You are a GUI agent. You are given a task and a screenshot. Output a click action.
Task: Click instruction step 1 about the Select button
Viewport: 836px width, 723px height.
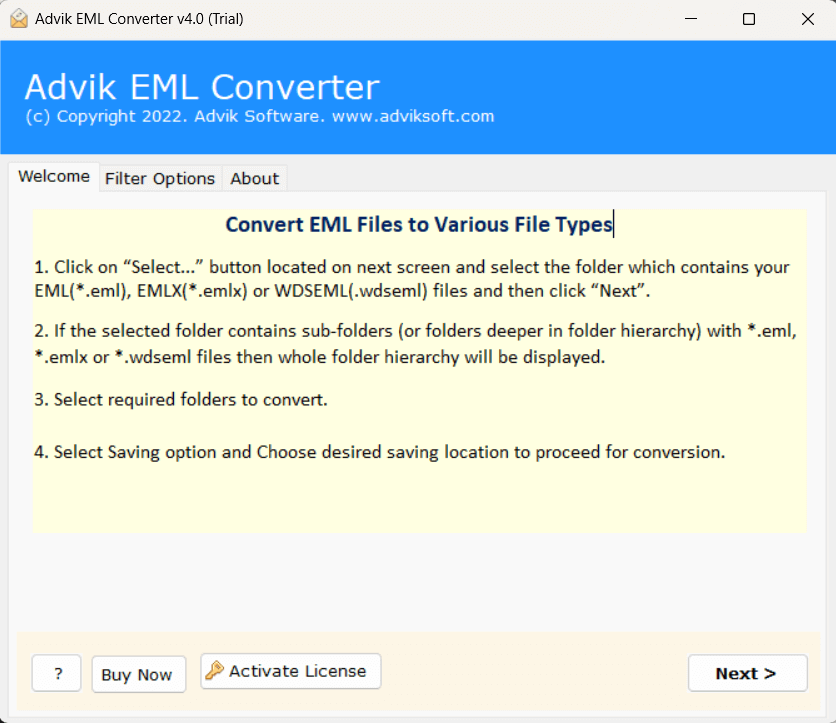[x=412, y=279]
